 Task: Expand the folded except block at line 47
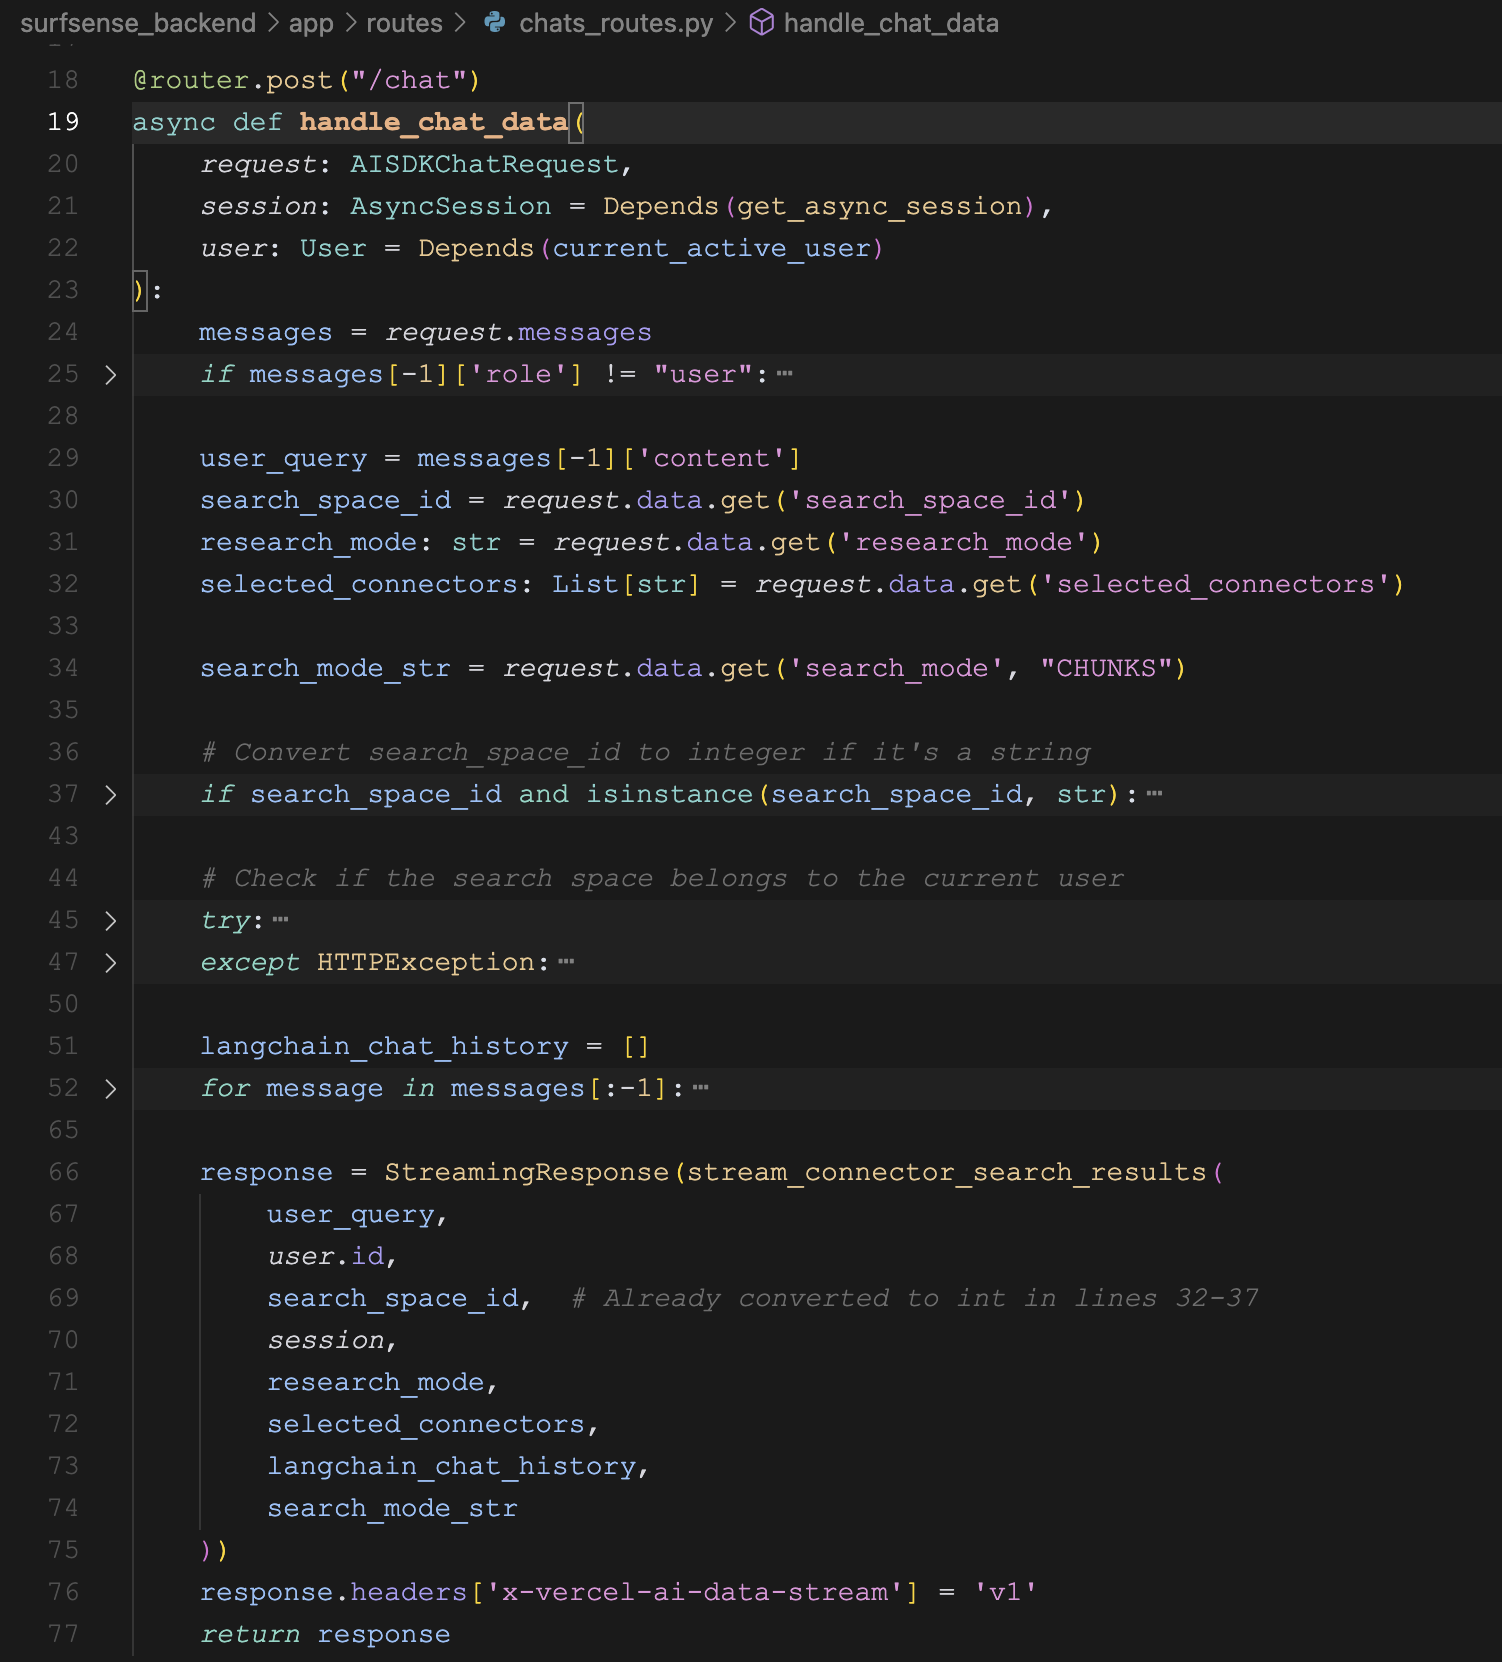point(110,963)
